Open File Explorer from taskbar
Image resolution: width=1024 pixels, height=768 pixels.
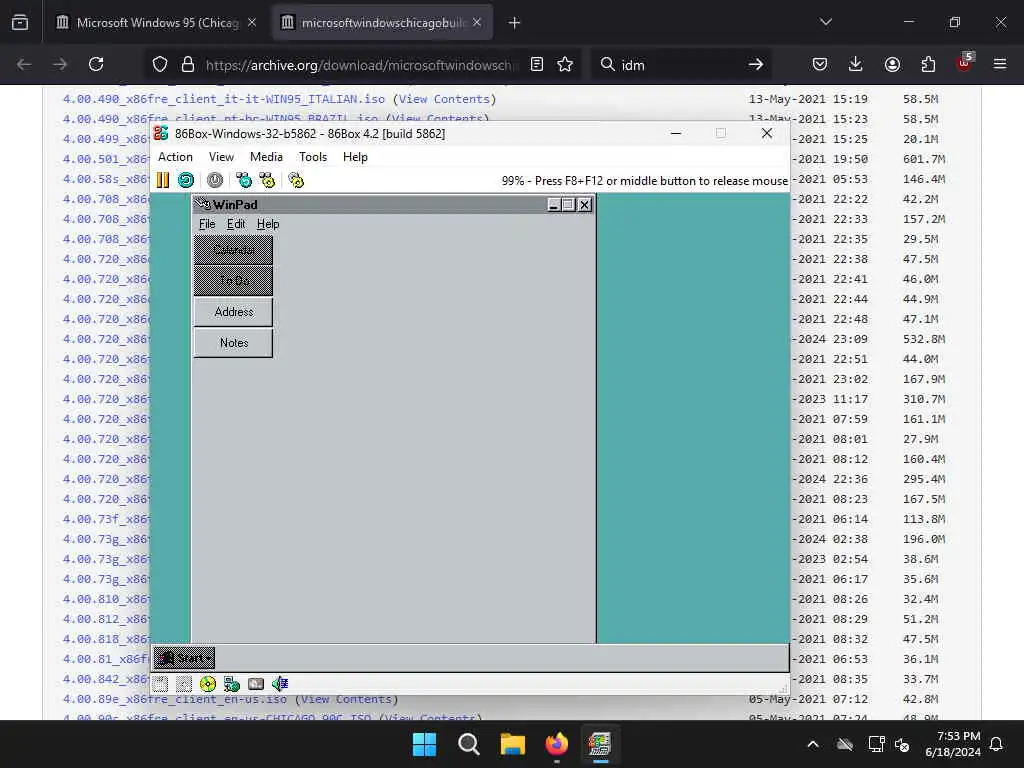tap(513, 744)
